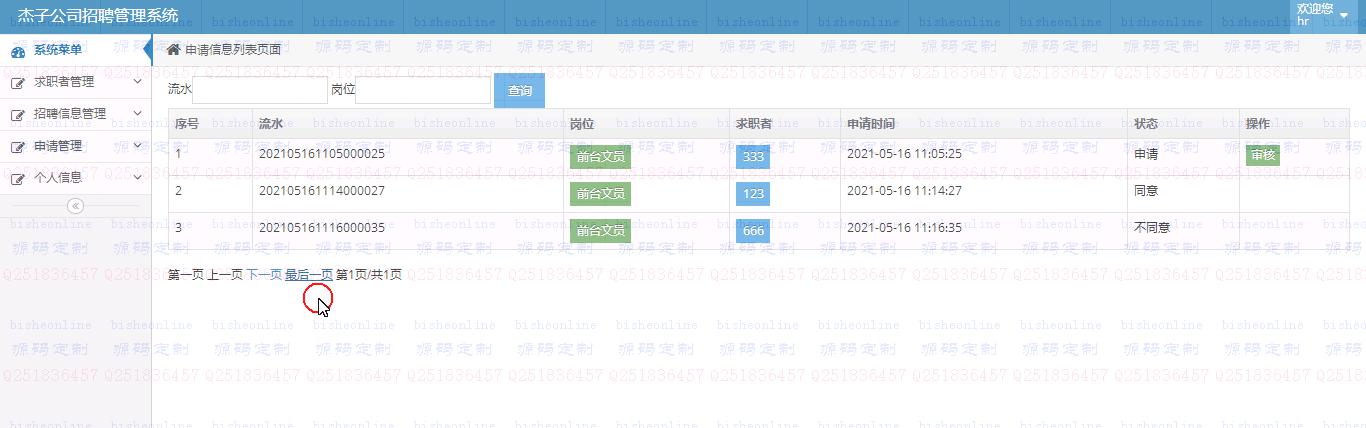Expand the 申请管理 submenu chevron
Screen dimensions: 1366x428
tap(137, 146)
